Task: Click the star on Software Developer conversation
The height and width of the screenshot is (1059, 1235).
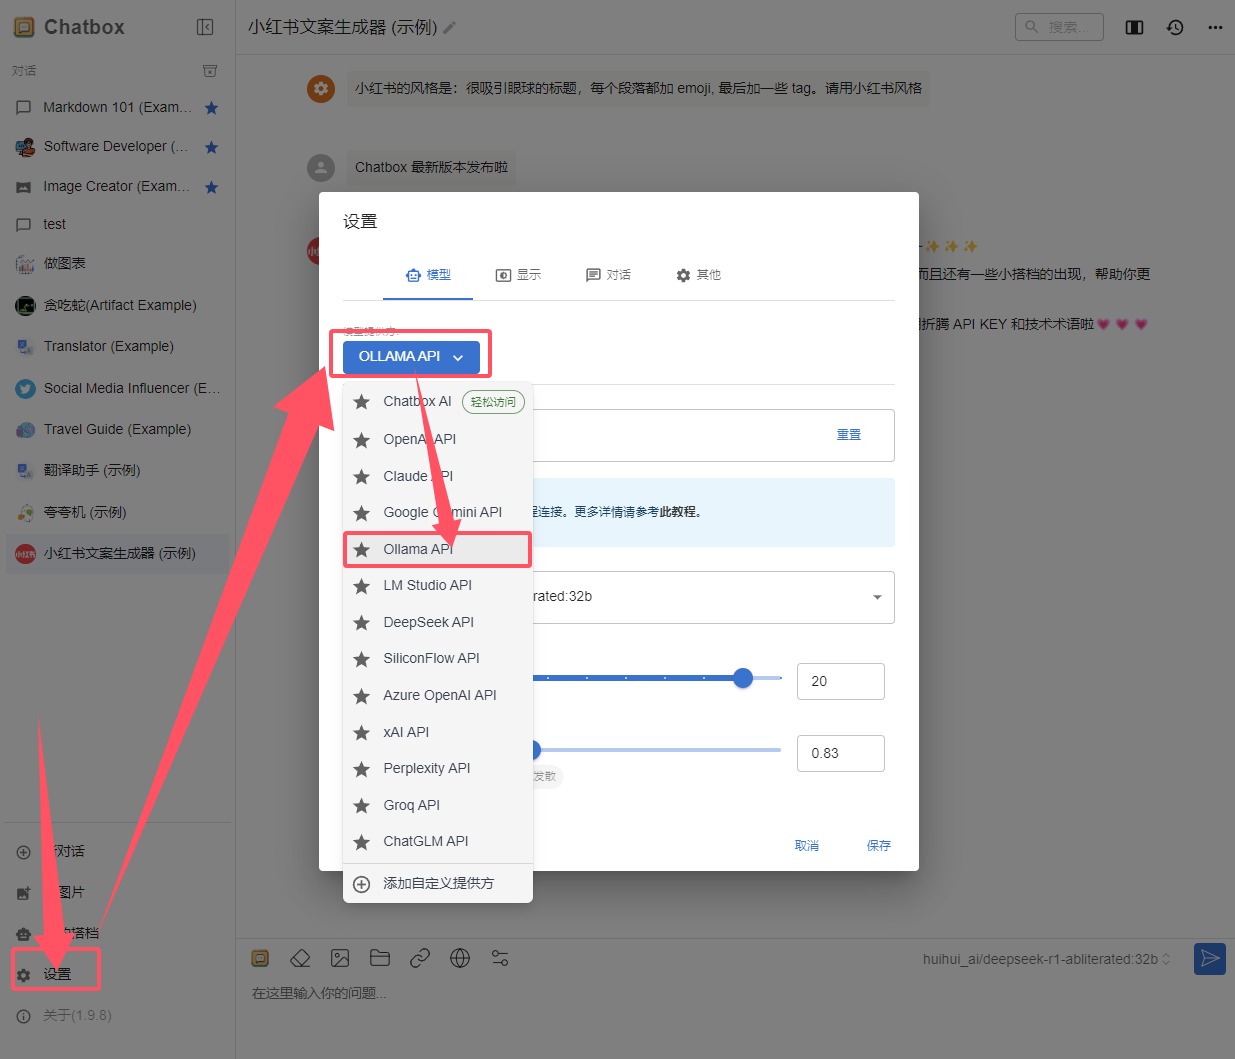Action: click(x=211, y=147)
